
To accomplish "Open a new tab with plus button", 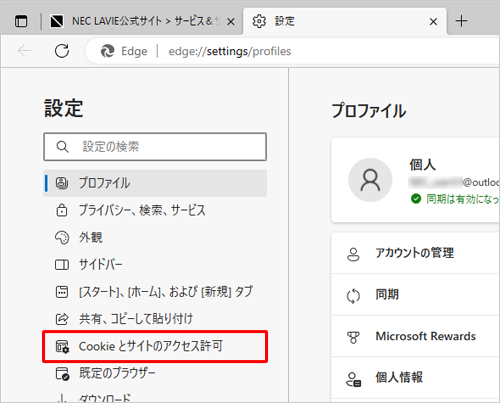I will point(462,21).
